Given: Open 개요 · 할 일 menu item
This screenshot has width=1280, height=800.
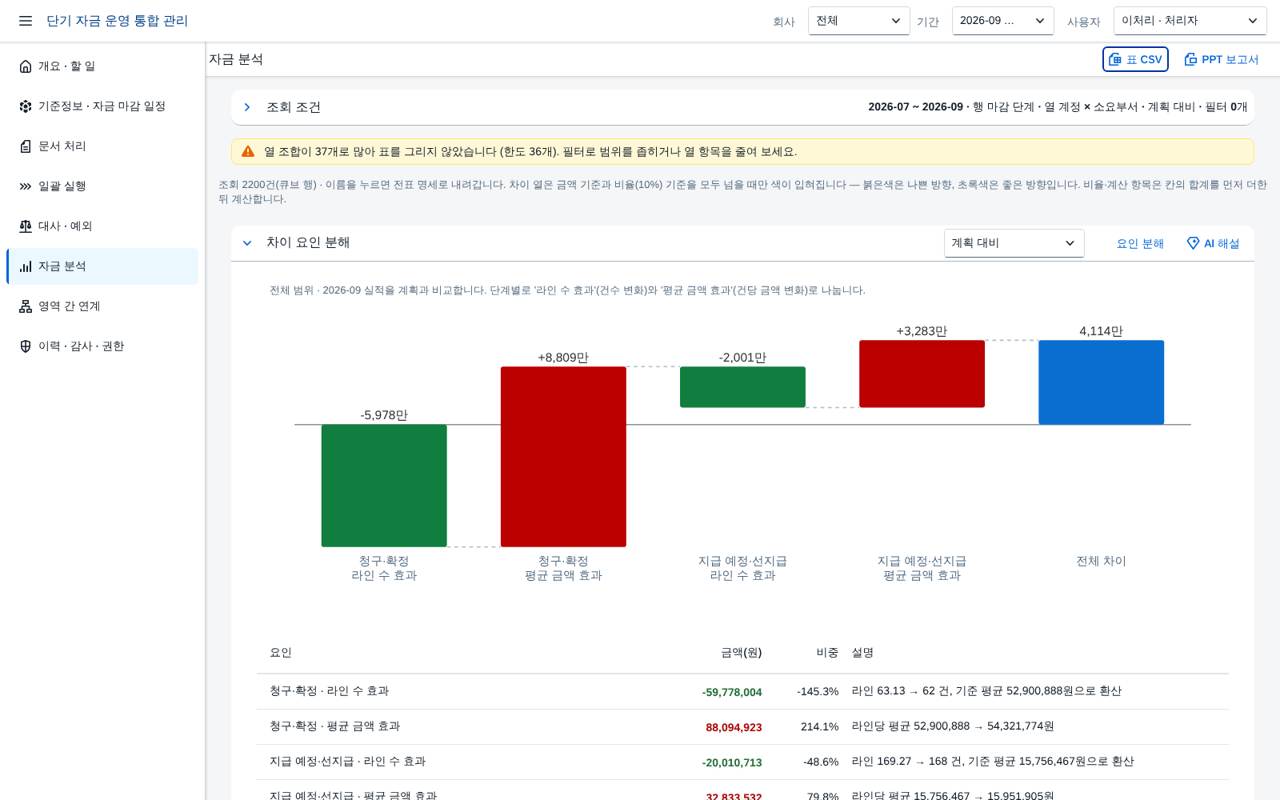Looking at the screenshot, I should [x=102, y=66].
